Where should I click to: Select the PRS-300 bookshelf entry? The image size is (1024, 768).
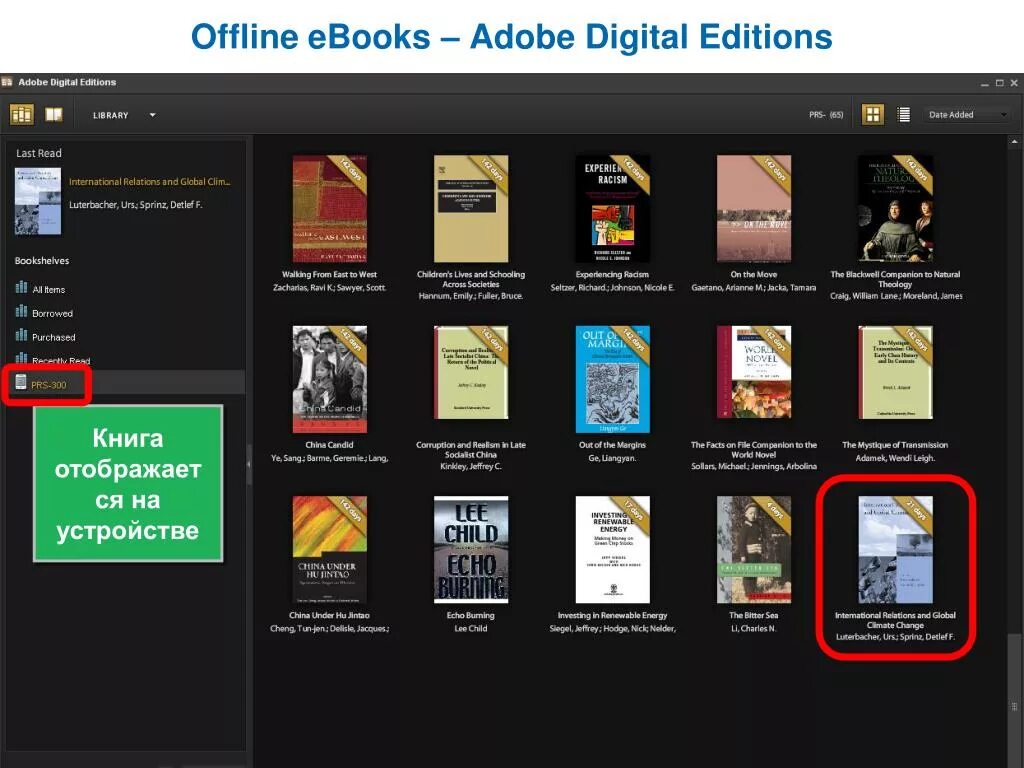click(x=48, y=384)
